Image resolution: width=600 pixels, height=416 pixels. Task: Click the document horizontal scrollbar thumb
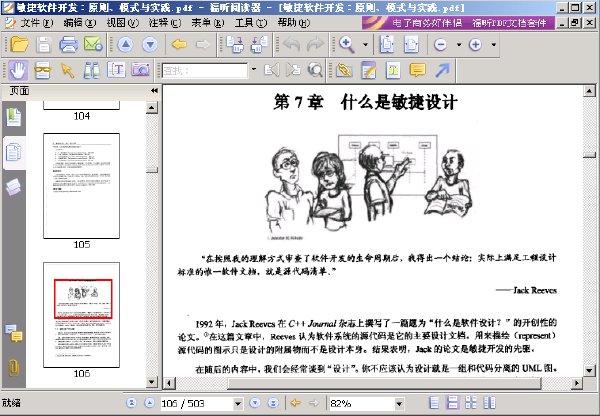tap(385, 383)
